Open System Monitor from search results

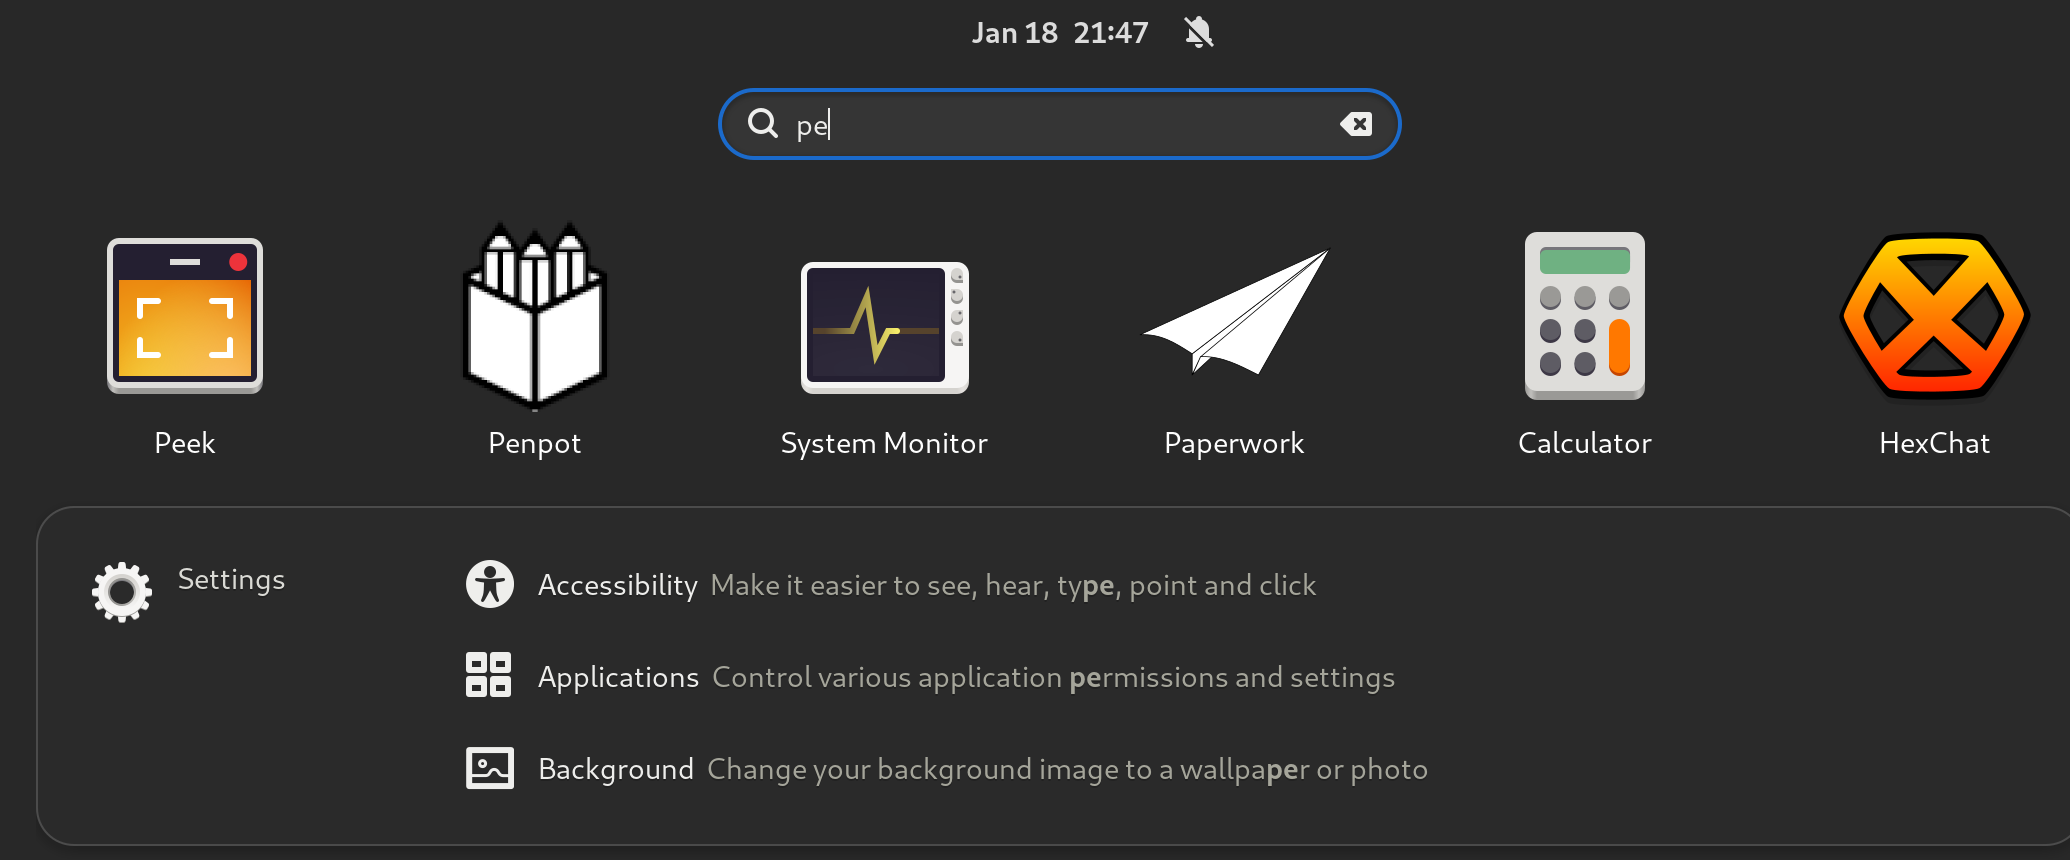(x=885, y=328)
